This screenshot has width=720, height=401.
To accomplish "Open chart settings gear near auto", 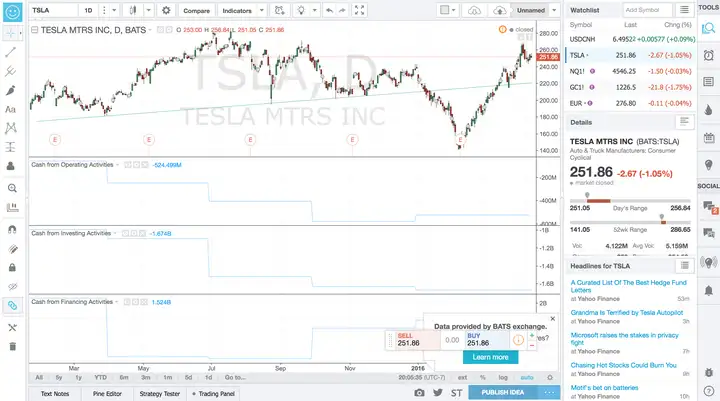I will [550, 378].
